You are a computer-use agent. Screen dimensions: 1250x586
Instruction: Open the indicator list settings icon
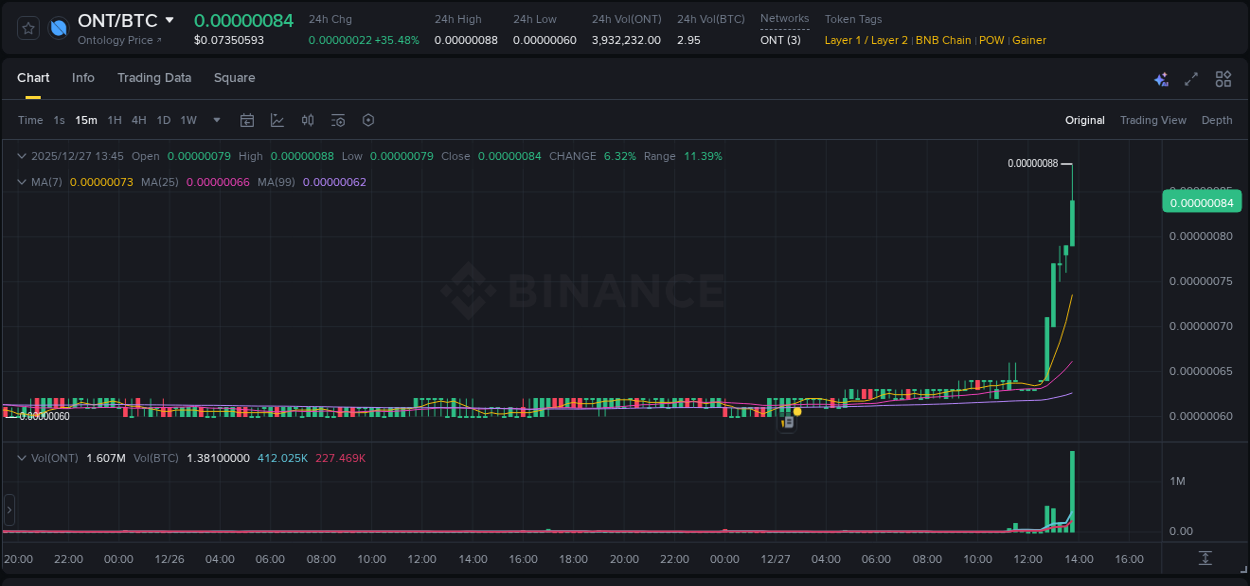coord(338,120)
